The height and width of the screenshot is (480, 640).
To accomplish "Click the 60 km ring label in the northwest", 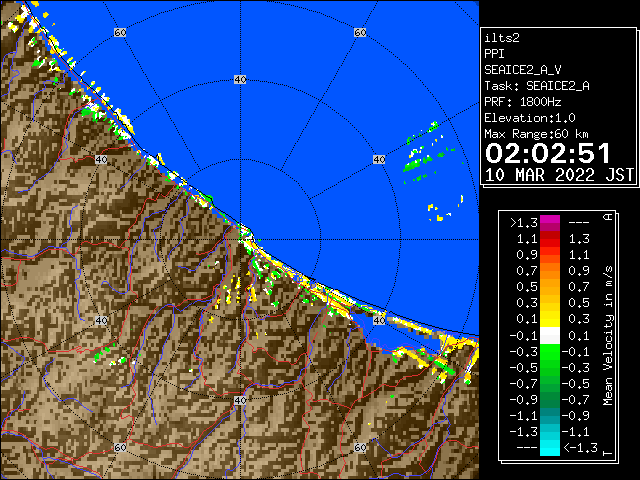I will (120, 32).
